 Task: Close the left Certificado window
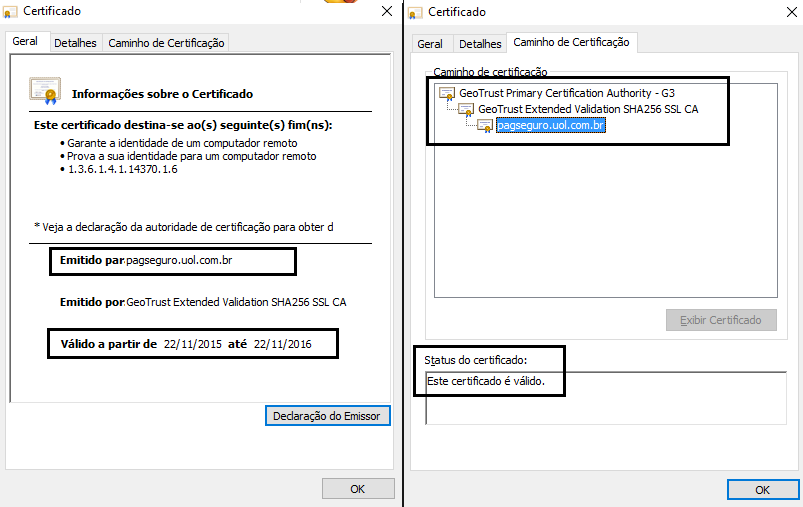pyautogui.click(x=387, y=11)
